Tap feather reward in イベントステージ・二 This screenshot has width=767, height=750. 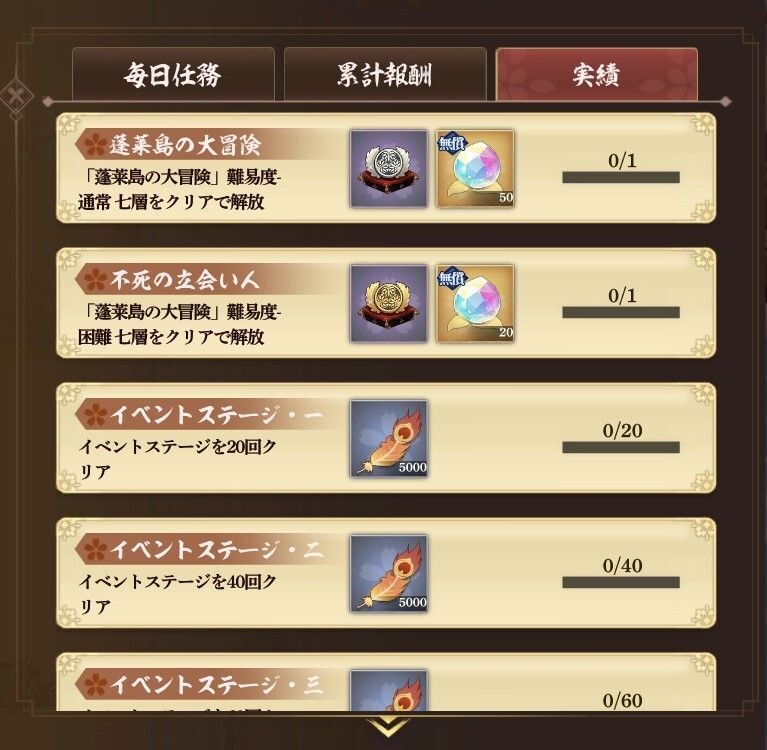(x=389, y=574)
